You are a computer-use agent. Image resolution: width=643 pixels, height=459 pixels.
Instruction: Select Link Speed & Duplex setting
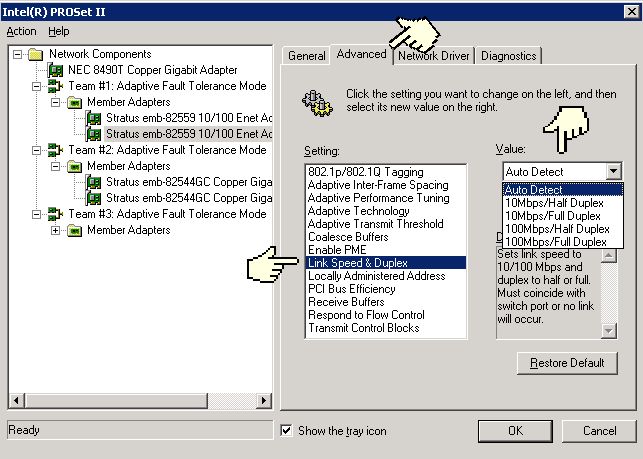point(386,263)
